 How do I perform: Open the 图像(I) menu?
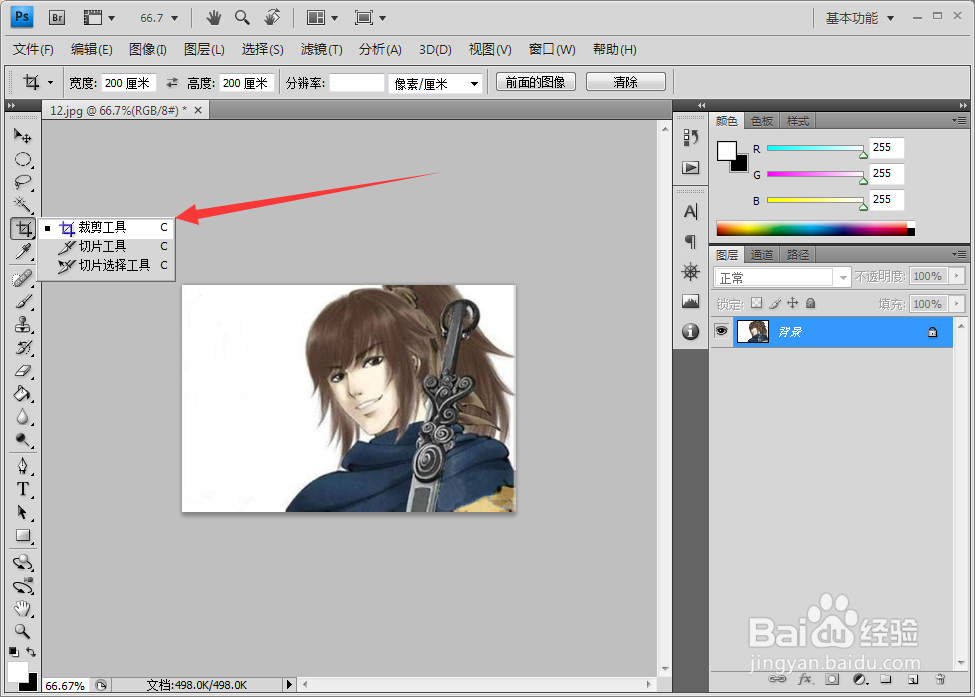point(148,49)
